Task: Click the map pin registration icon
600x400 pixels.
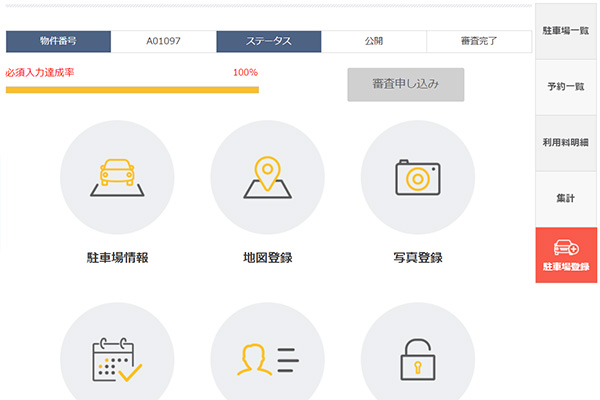Action: 267,178
